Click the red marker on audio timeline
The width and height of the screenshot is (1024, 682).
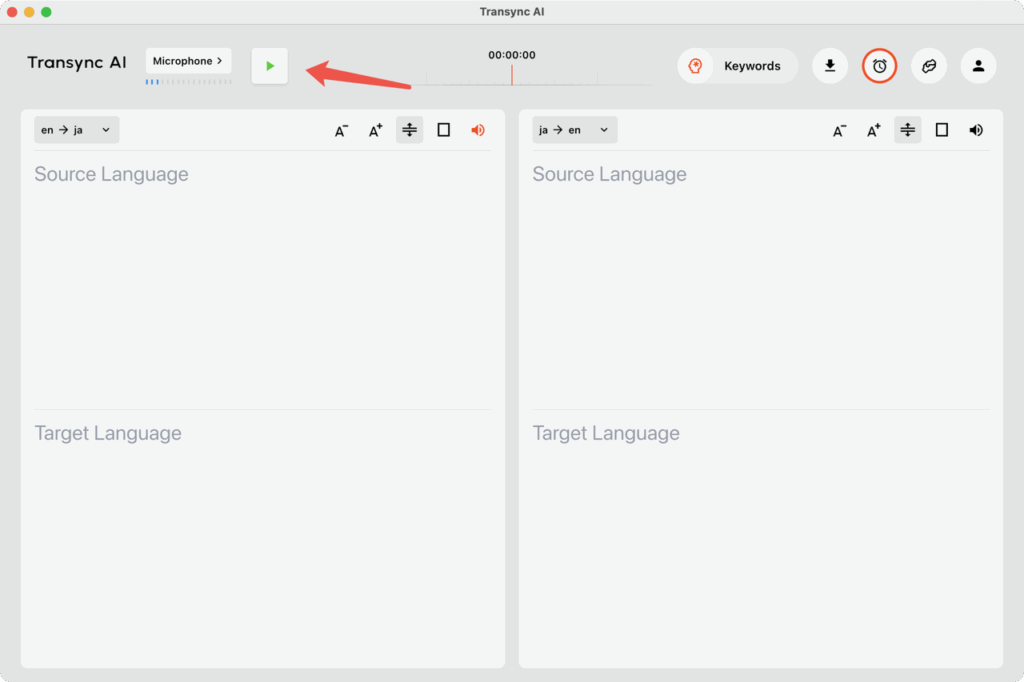[512, 75]
